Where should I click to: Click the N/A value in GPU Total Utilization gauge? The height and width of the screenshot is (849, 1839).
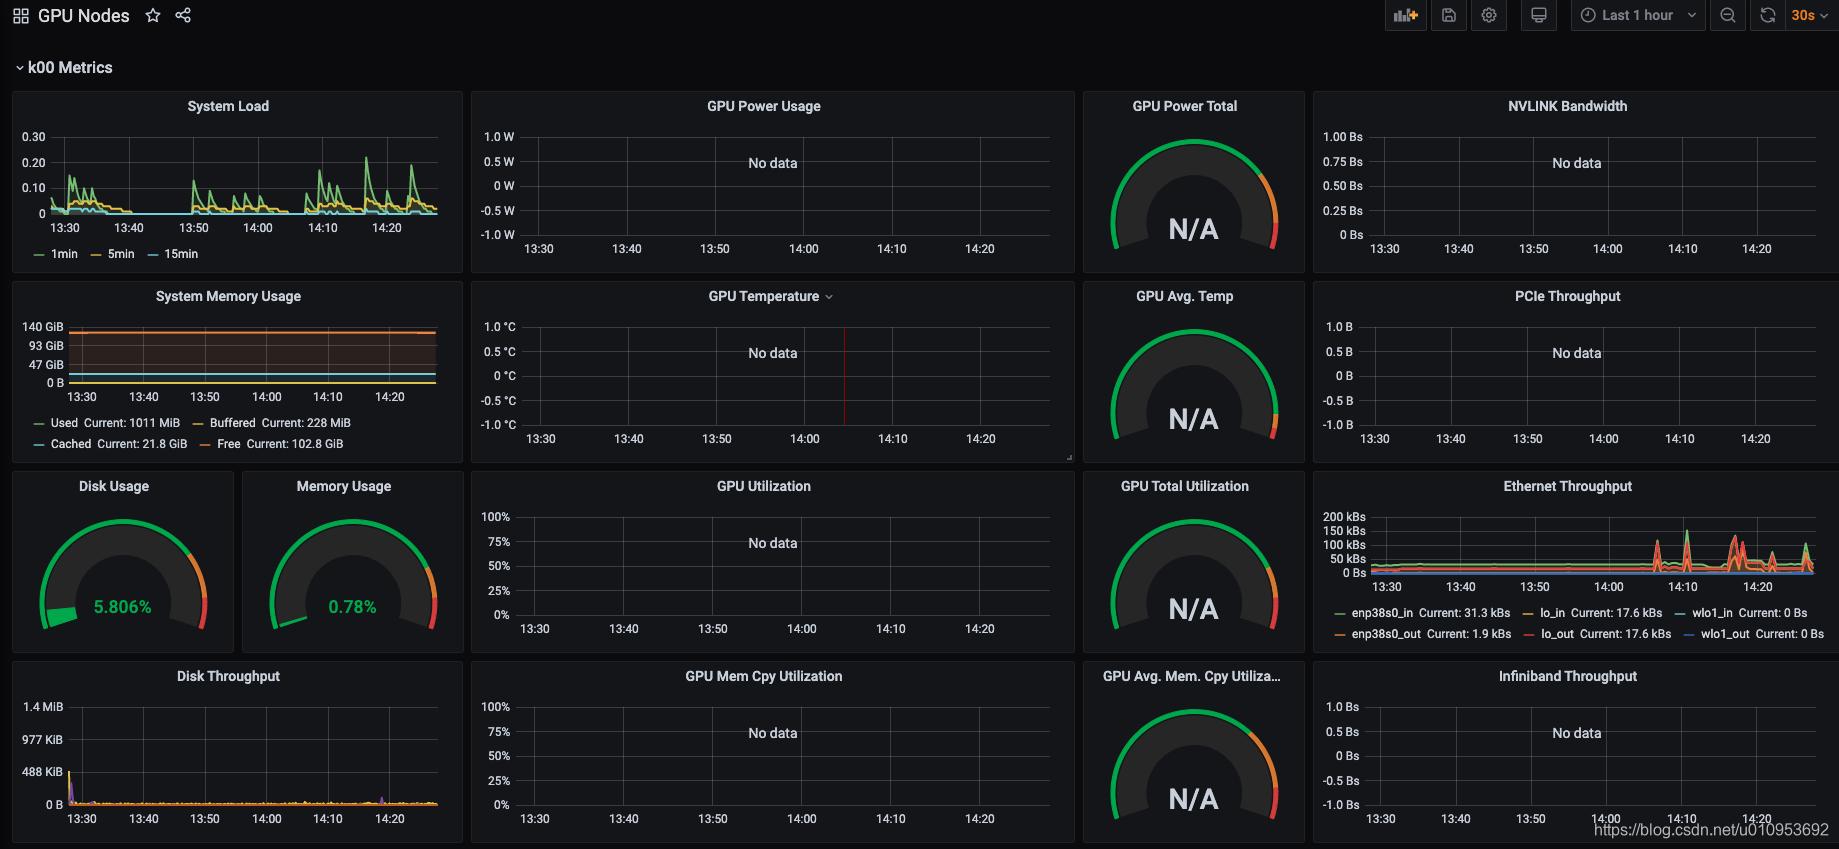(1194, 610)
